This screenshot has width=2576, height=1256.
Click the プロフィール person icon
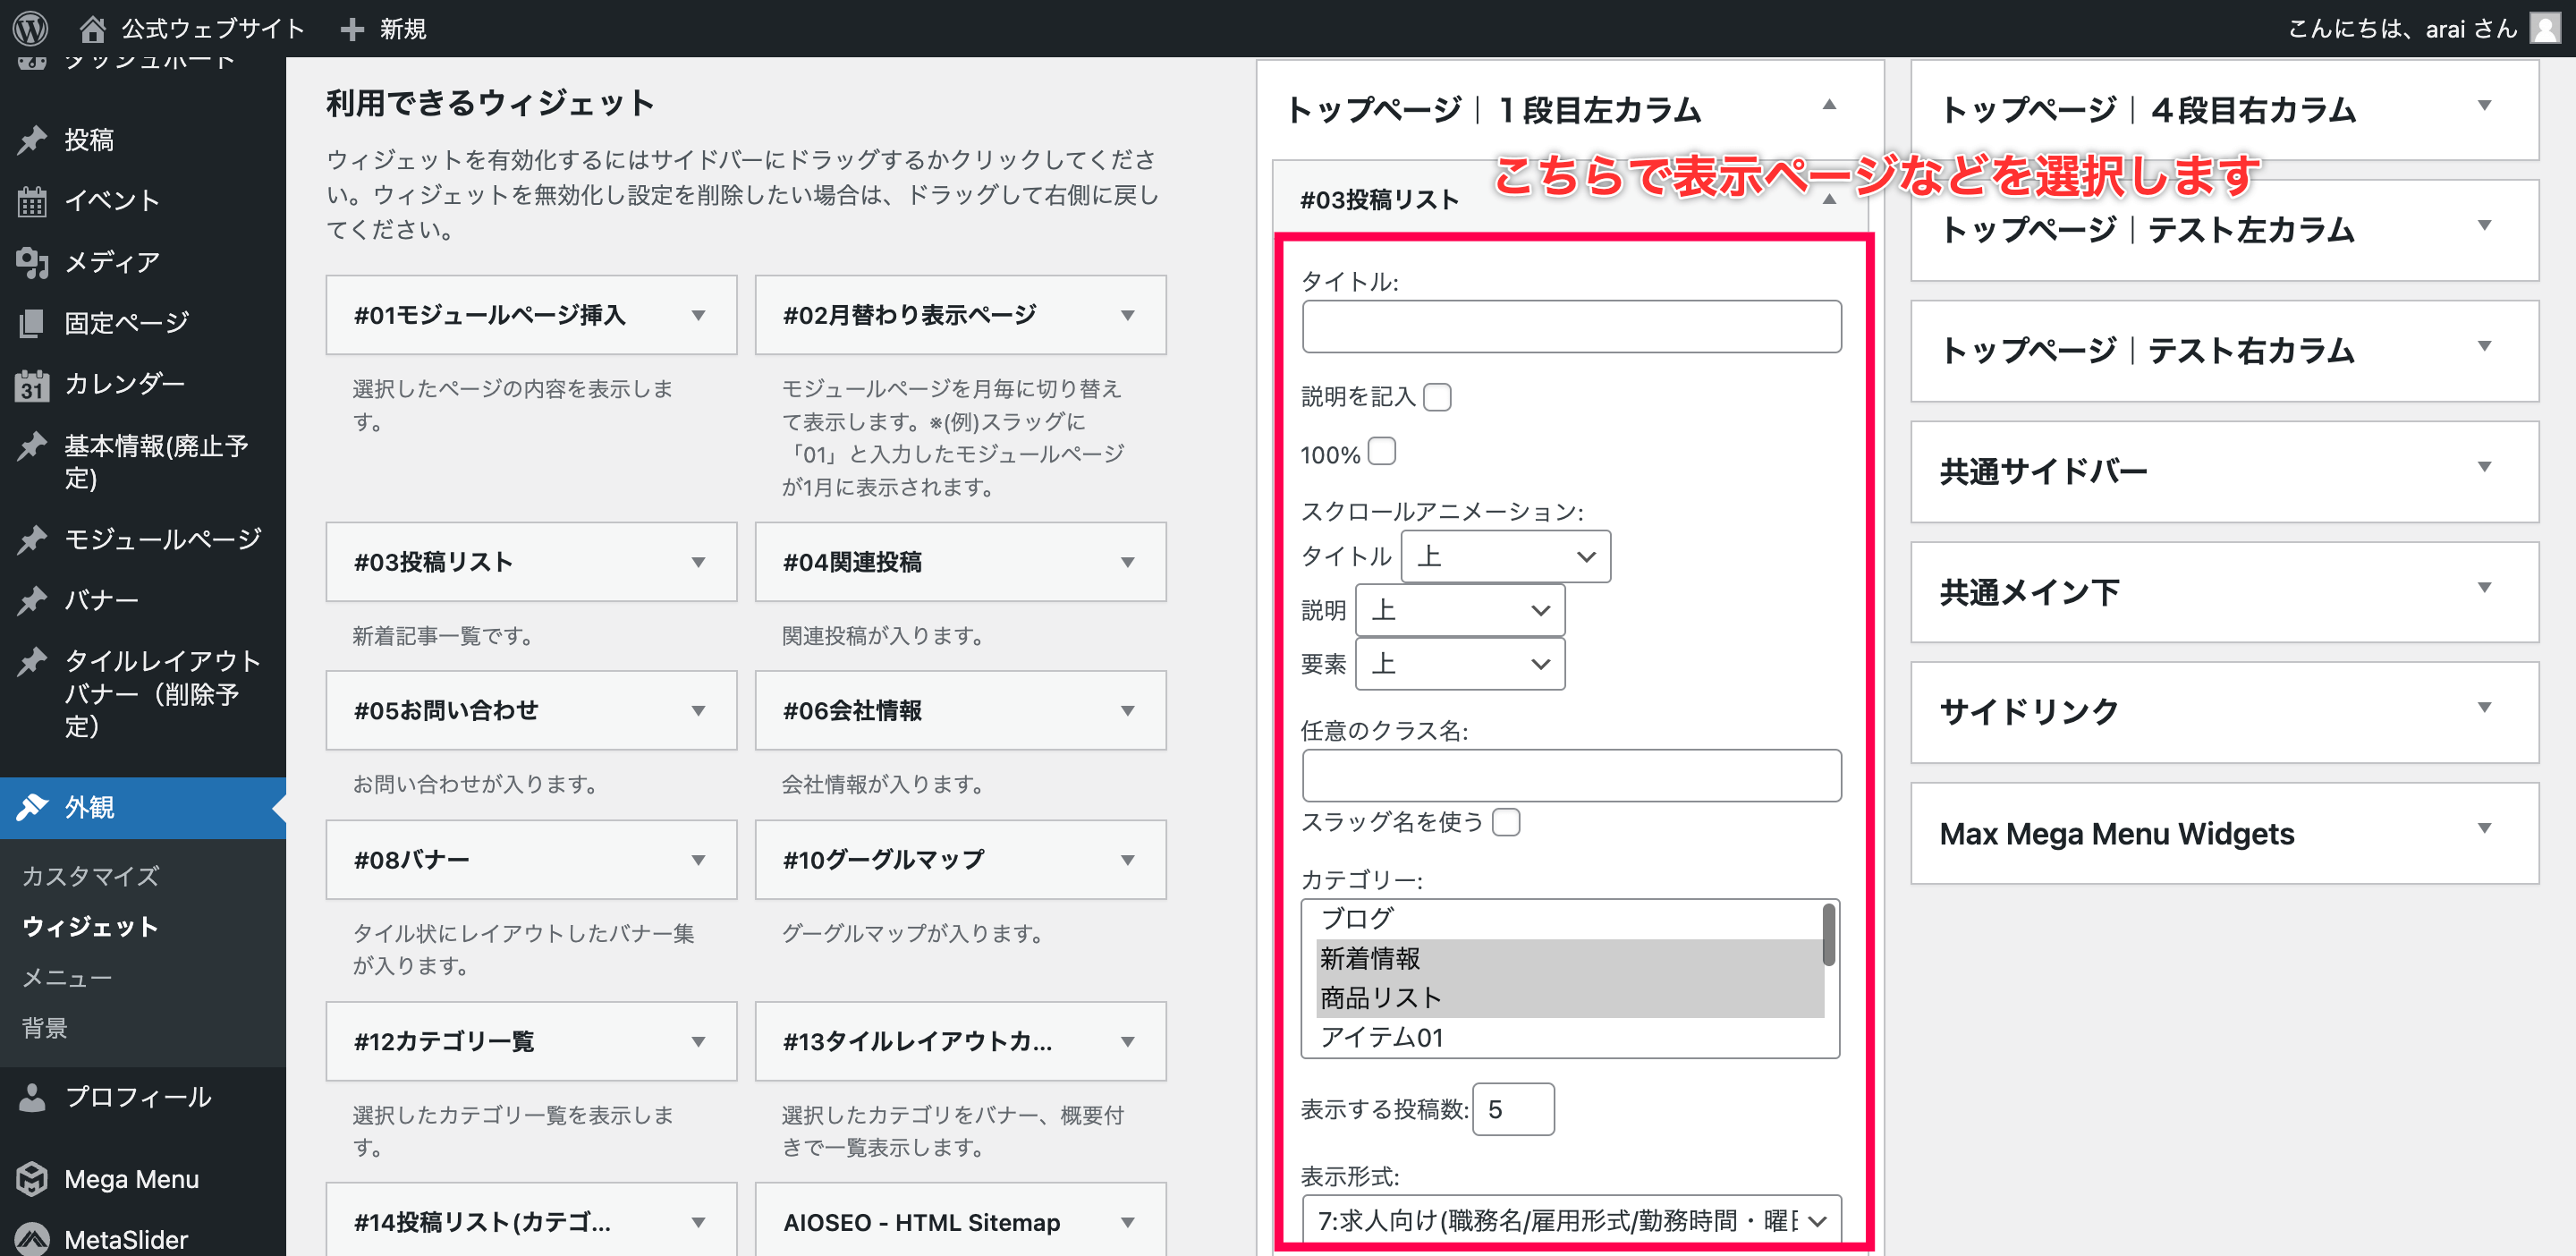click(x=32, y=1097)
